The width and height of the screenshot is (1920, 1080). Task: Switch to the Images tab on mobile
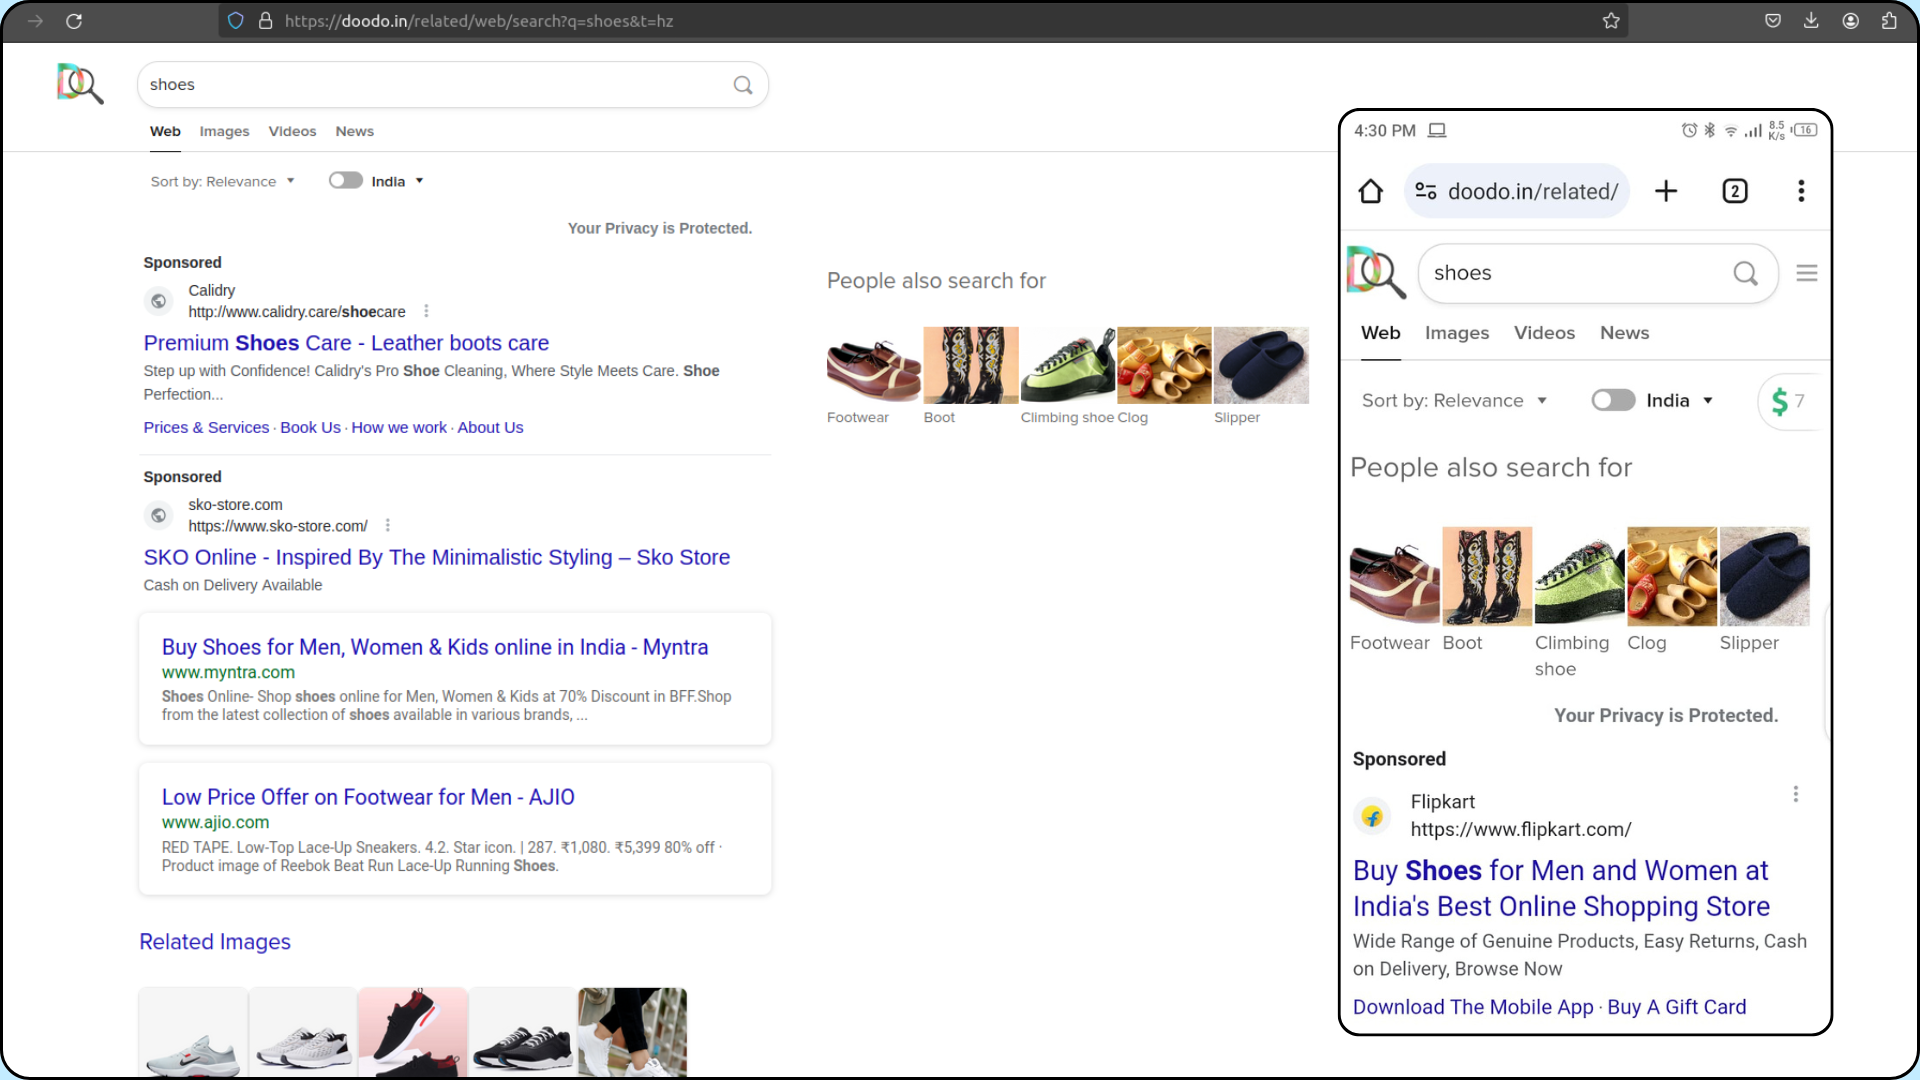click(x=1457, y=333)
